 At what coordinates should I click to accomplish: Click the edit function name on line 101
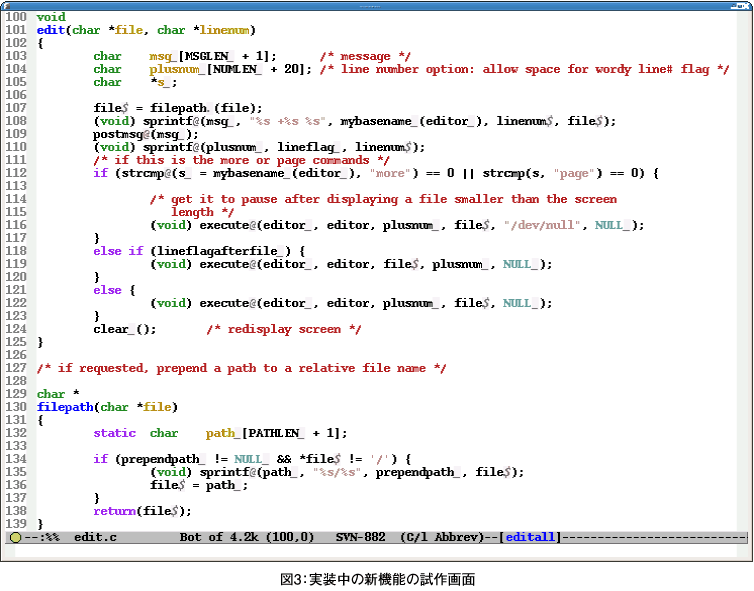tap(51, 30)
